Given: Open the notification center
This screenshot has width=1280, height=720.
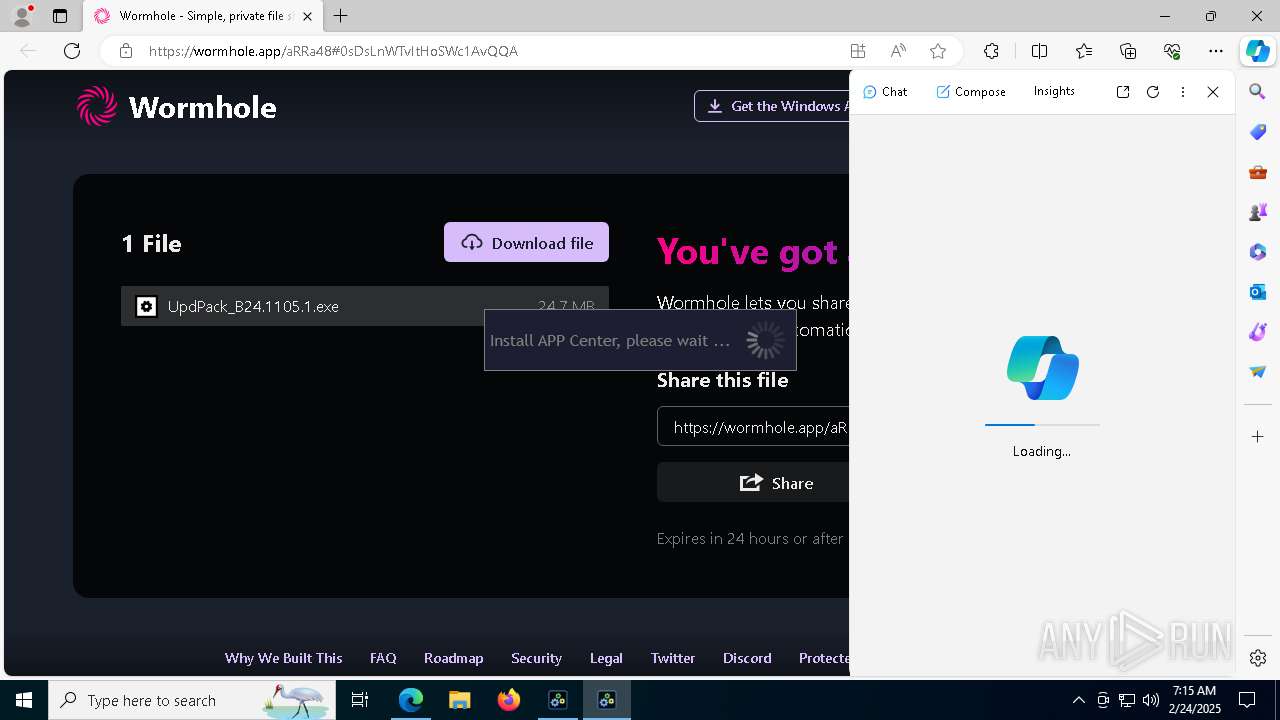Looking at the screenshot, I should pyautogui.click(x=1247, y=700).
